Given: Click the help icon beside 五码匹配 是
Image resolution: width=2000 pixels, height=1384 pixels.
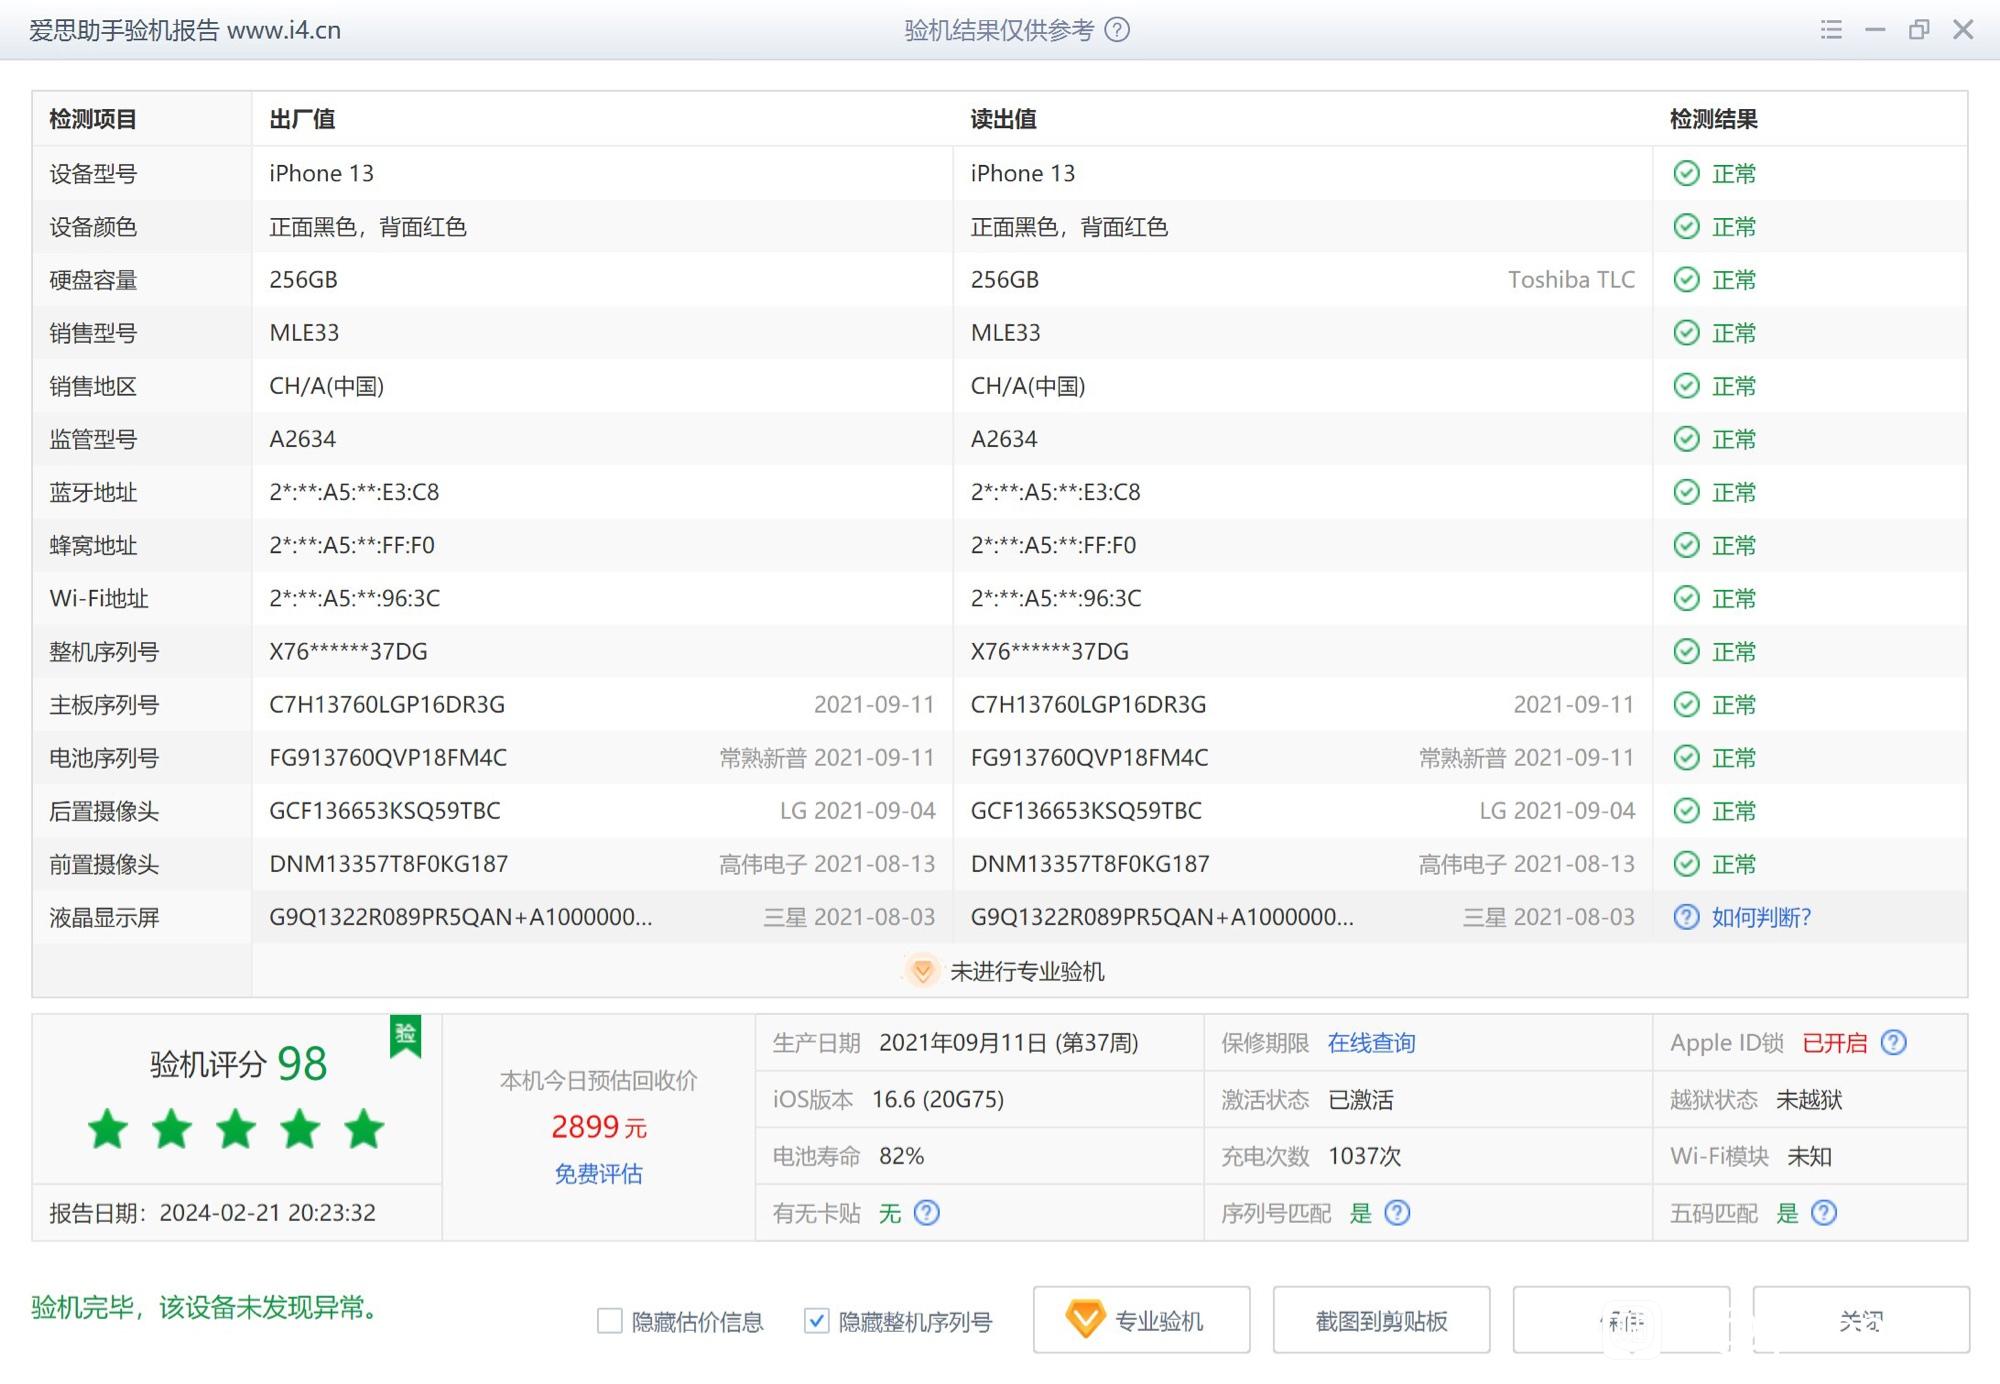Looking at the screenshot, I should [x=1824, y=1212].
